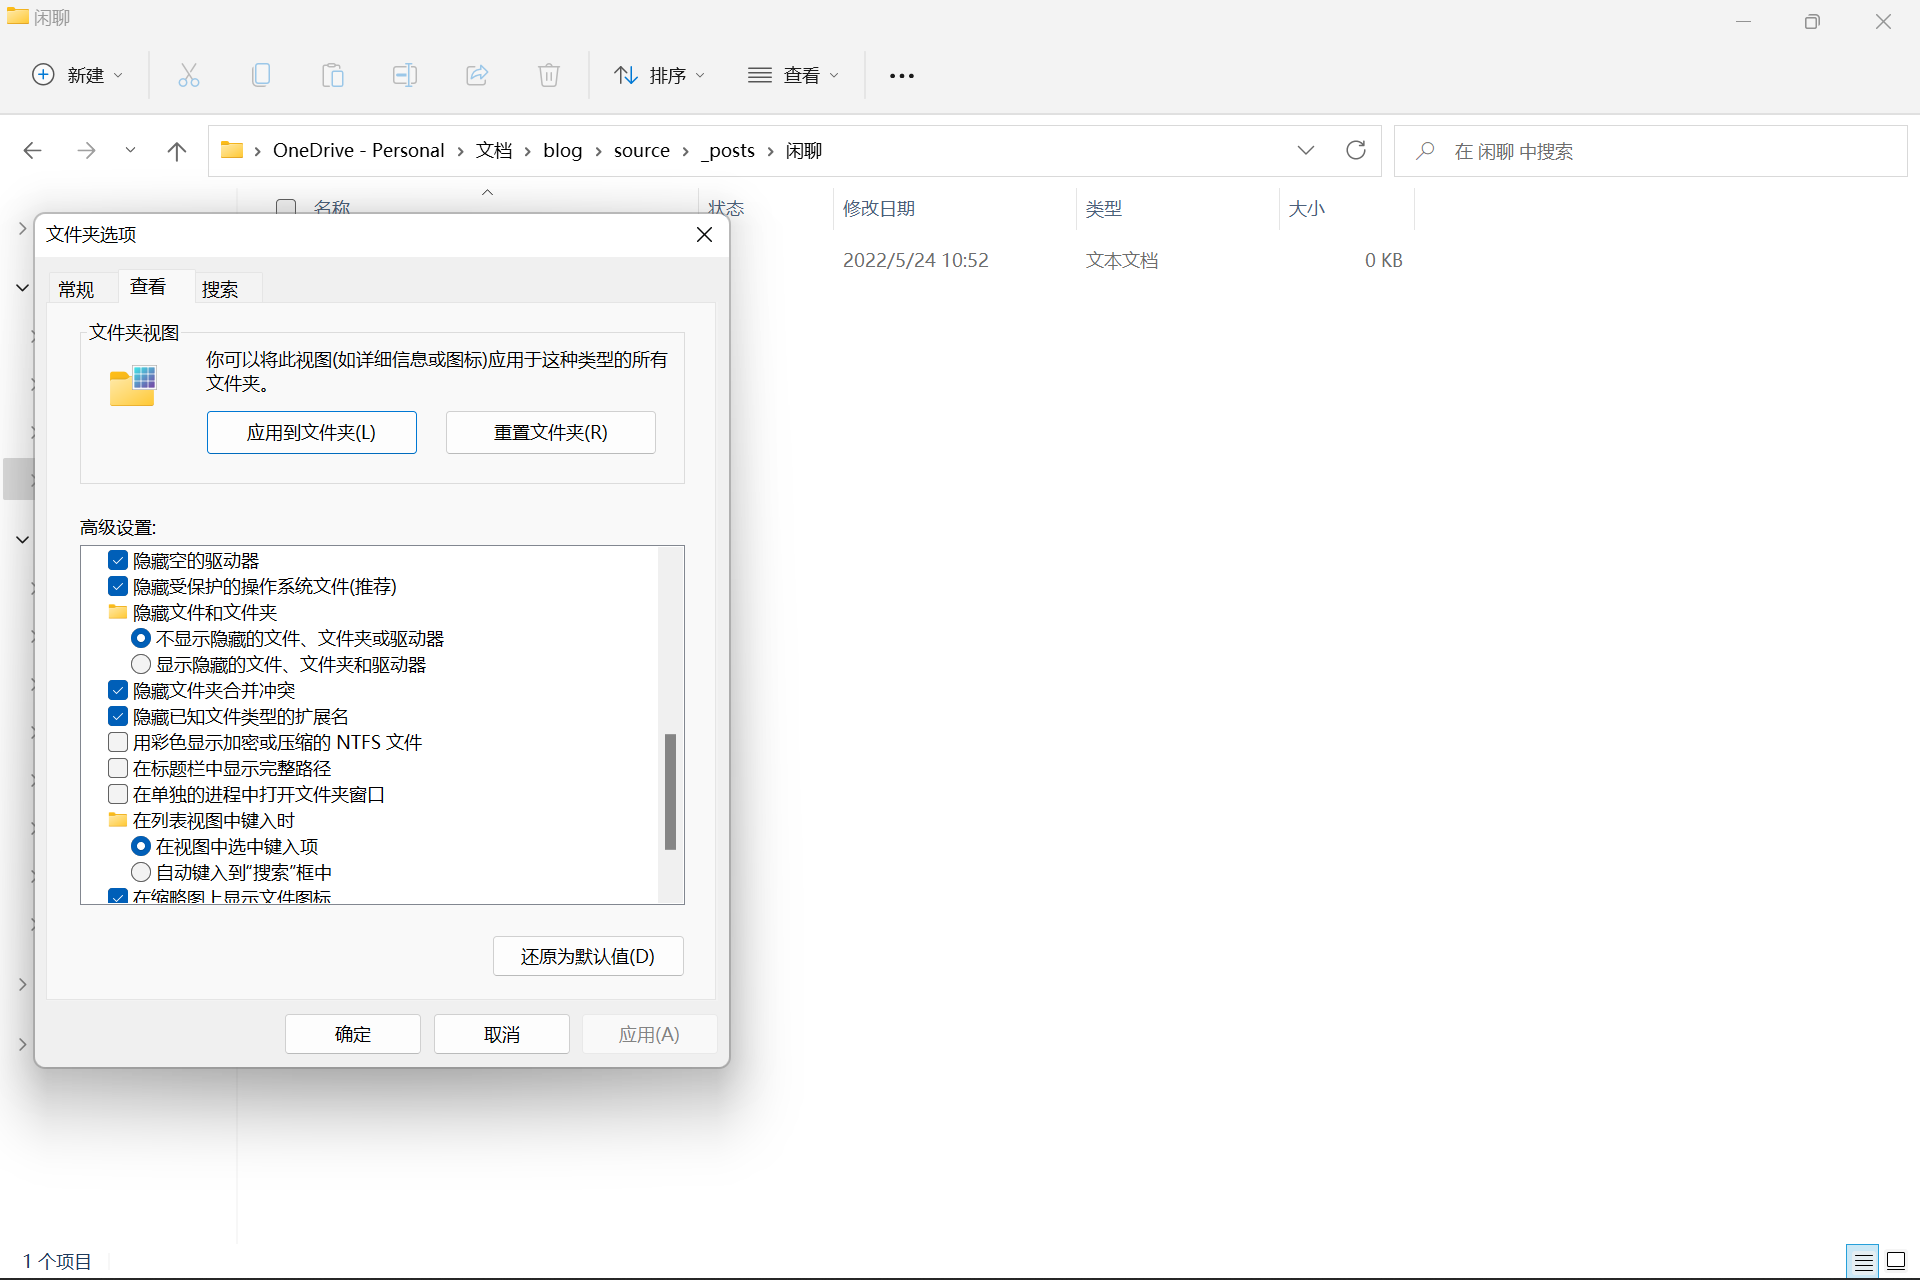Click the Copy icon in toolbar
Viewport: 1920px width, 1280px height.
[x=261, y=75]
